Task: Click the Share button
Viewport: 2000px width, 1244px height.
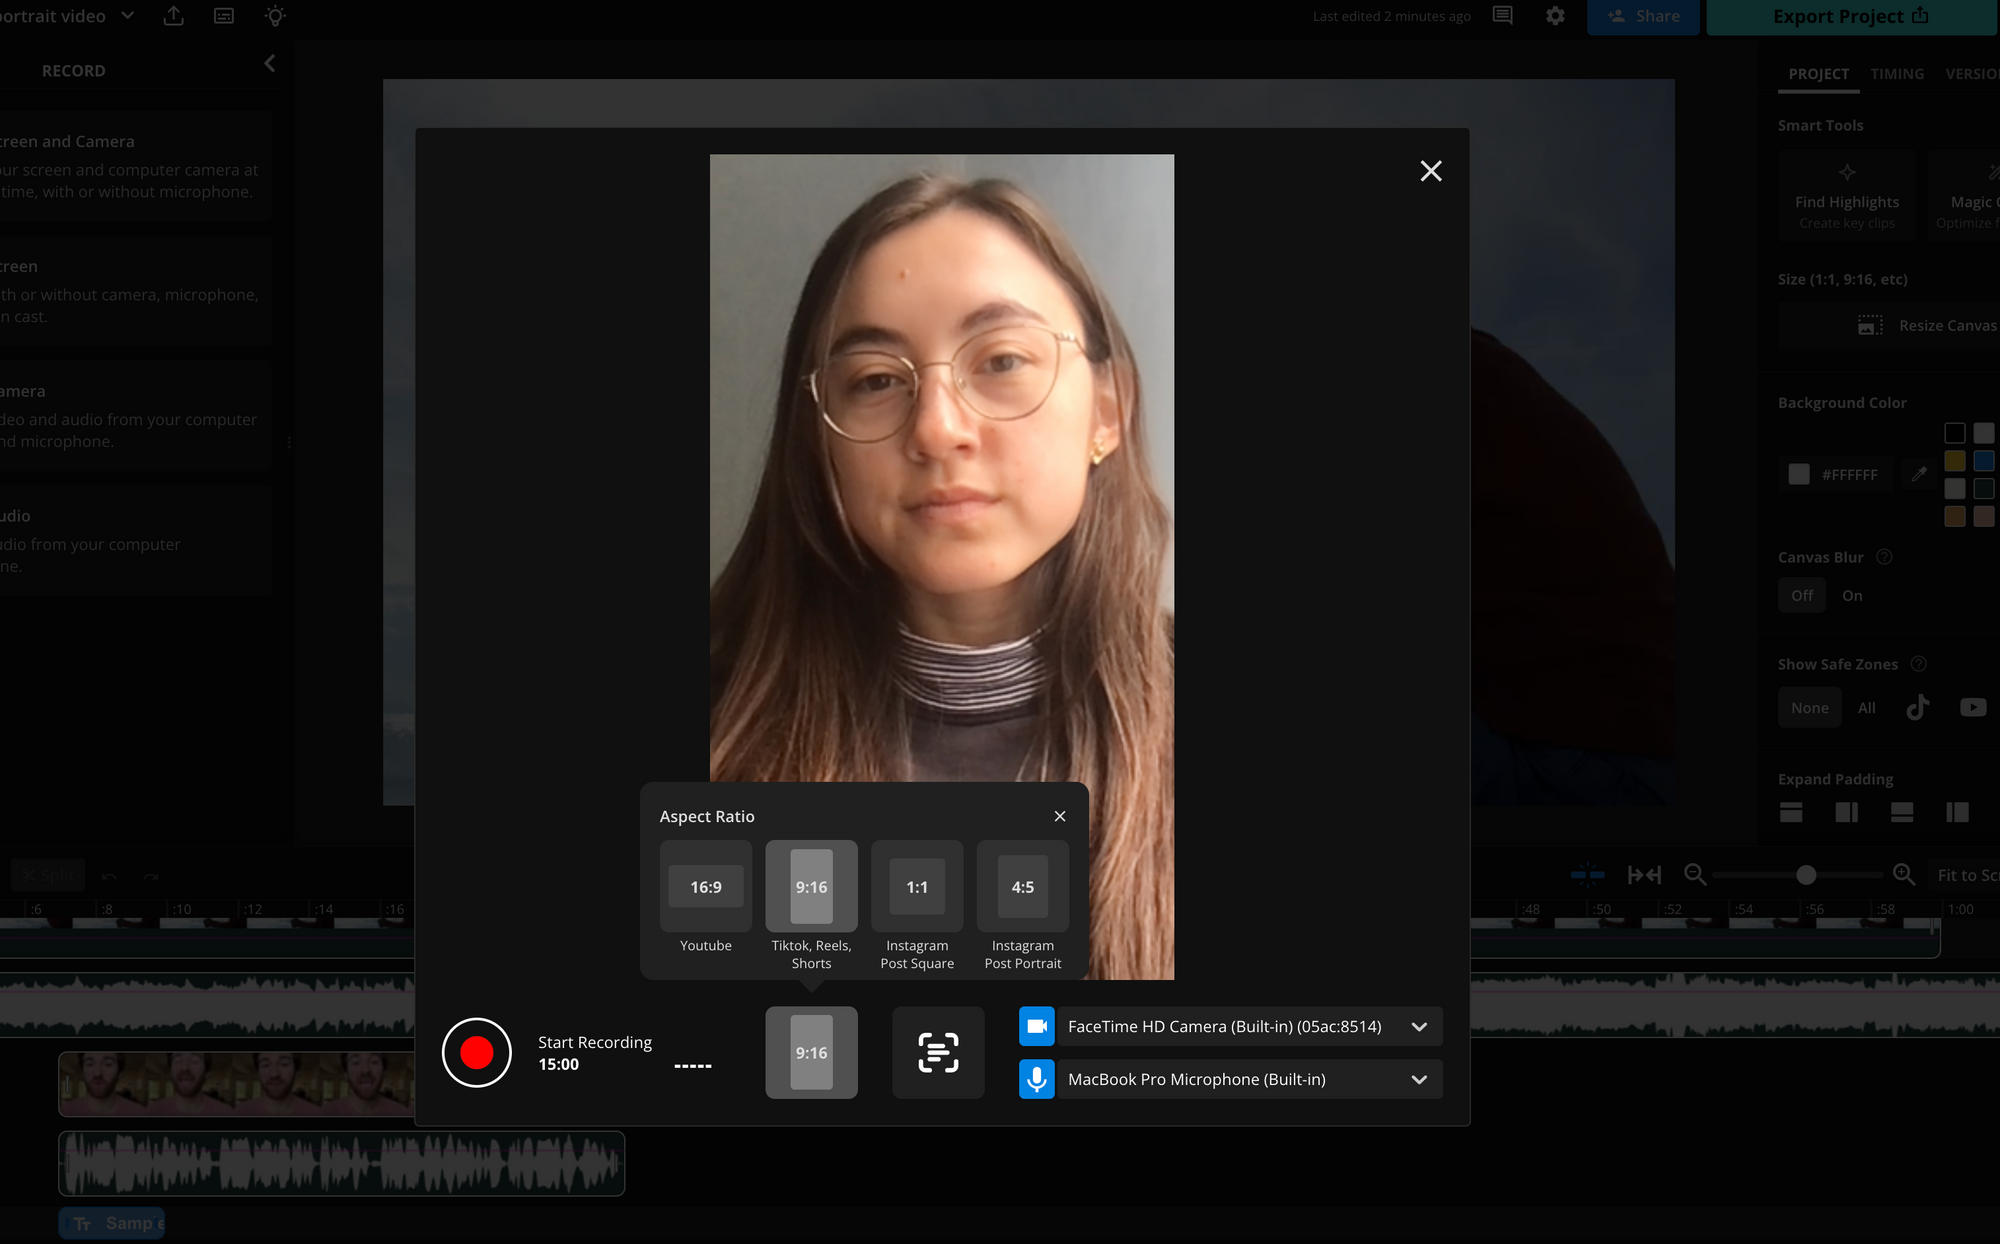Action: 1643,16
